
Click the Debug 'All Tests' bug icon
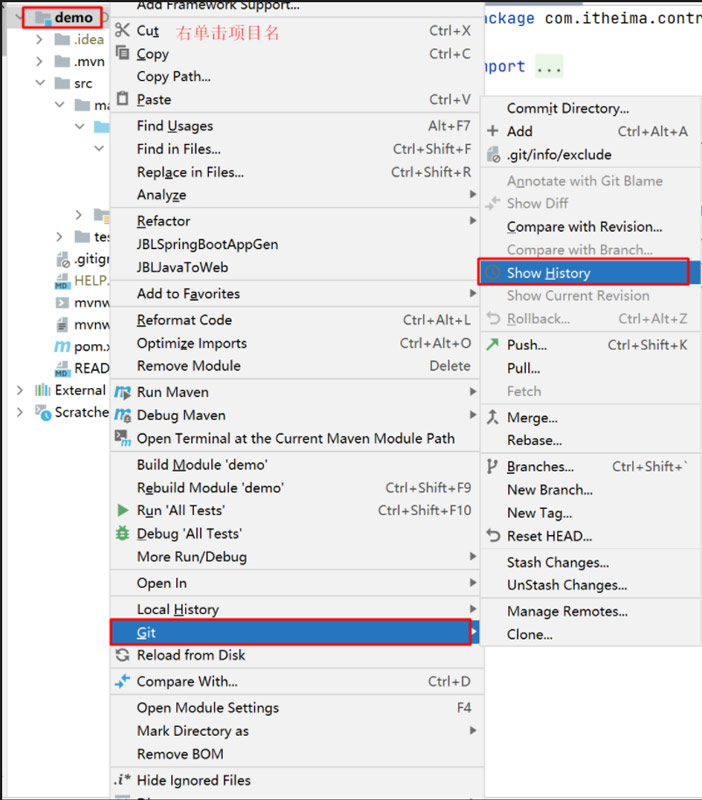122,533
